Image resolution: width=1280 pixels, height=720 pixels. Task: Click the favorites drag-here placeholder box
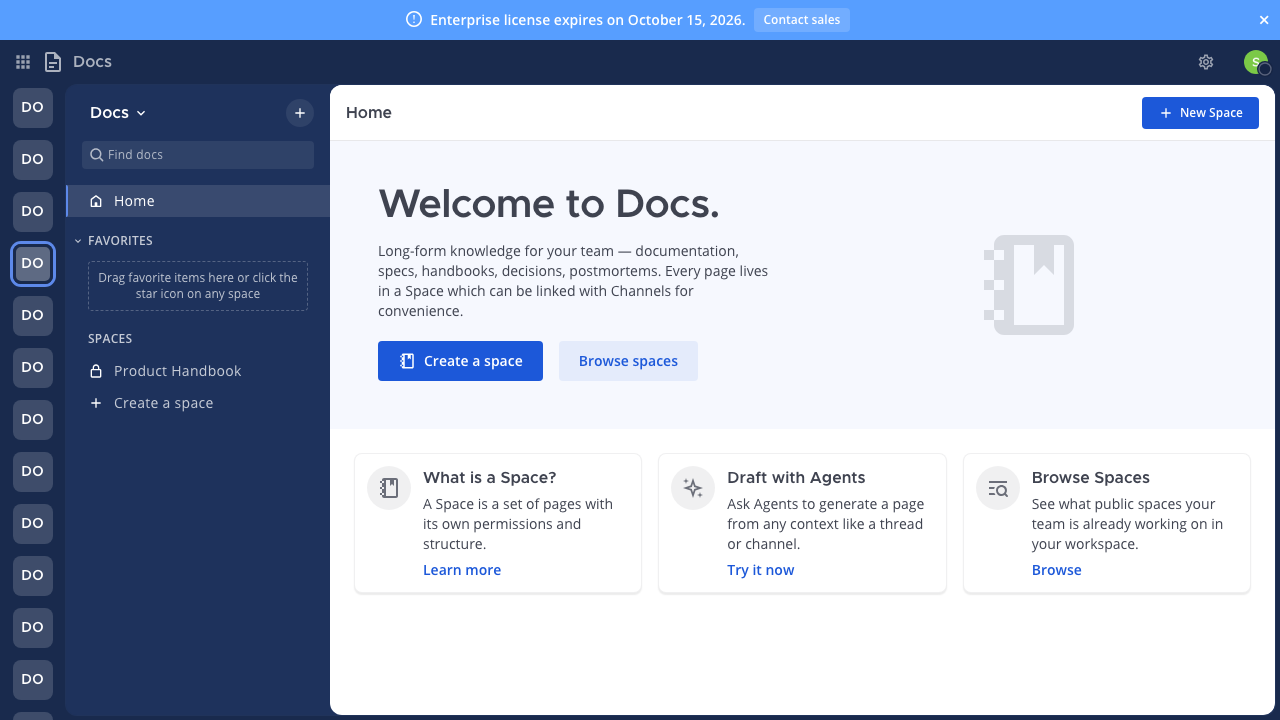pos(198,286)
